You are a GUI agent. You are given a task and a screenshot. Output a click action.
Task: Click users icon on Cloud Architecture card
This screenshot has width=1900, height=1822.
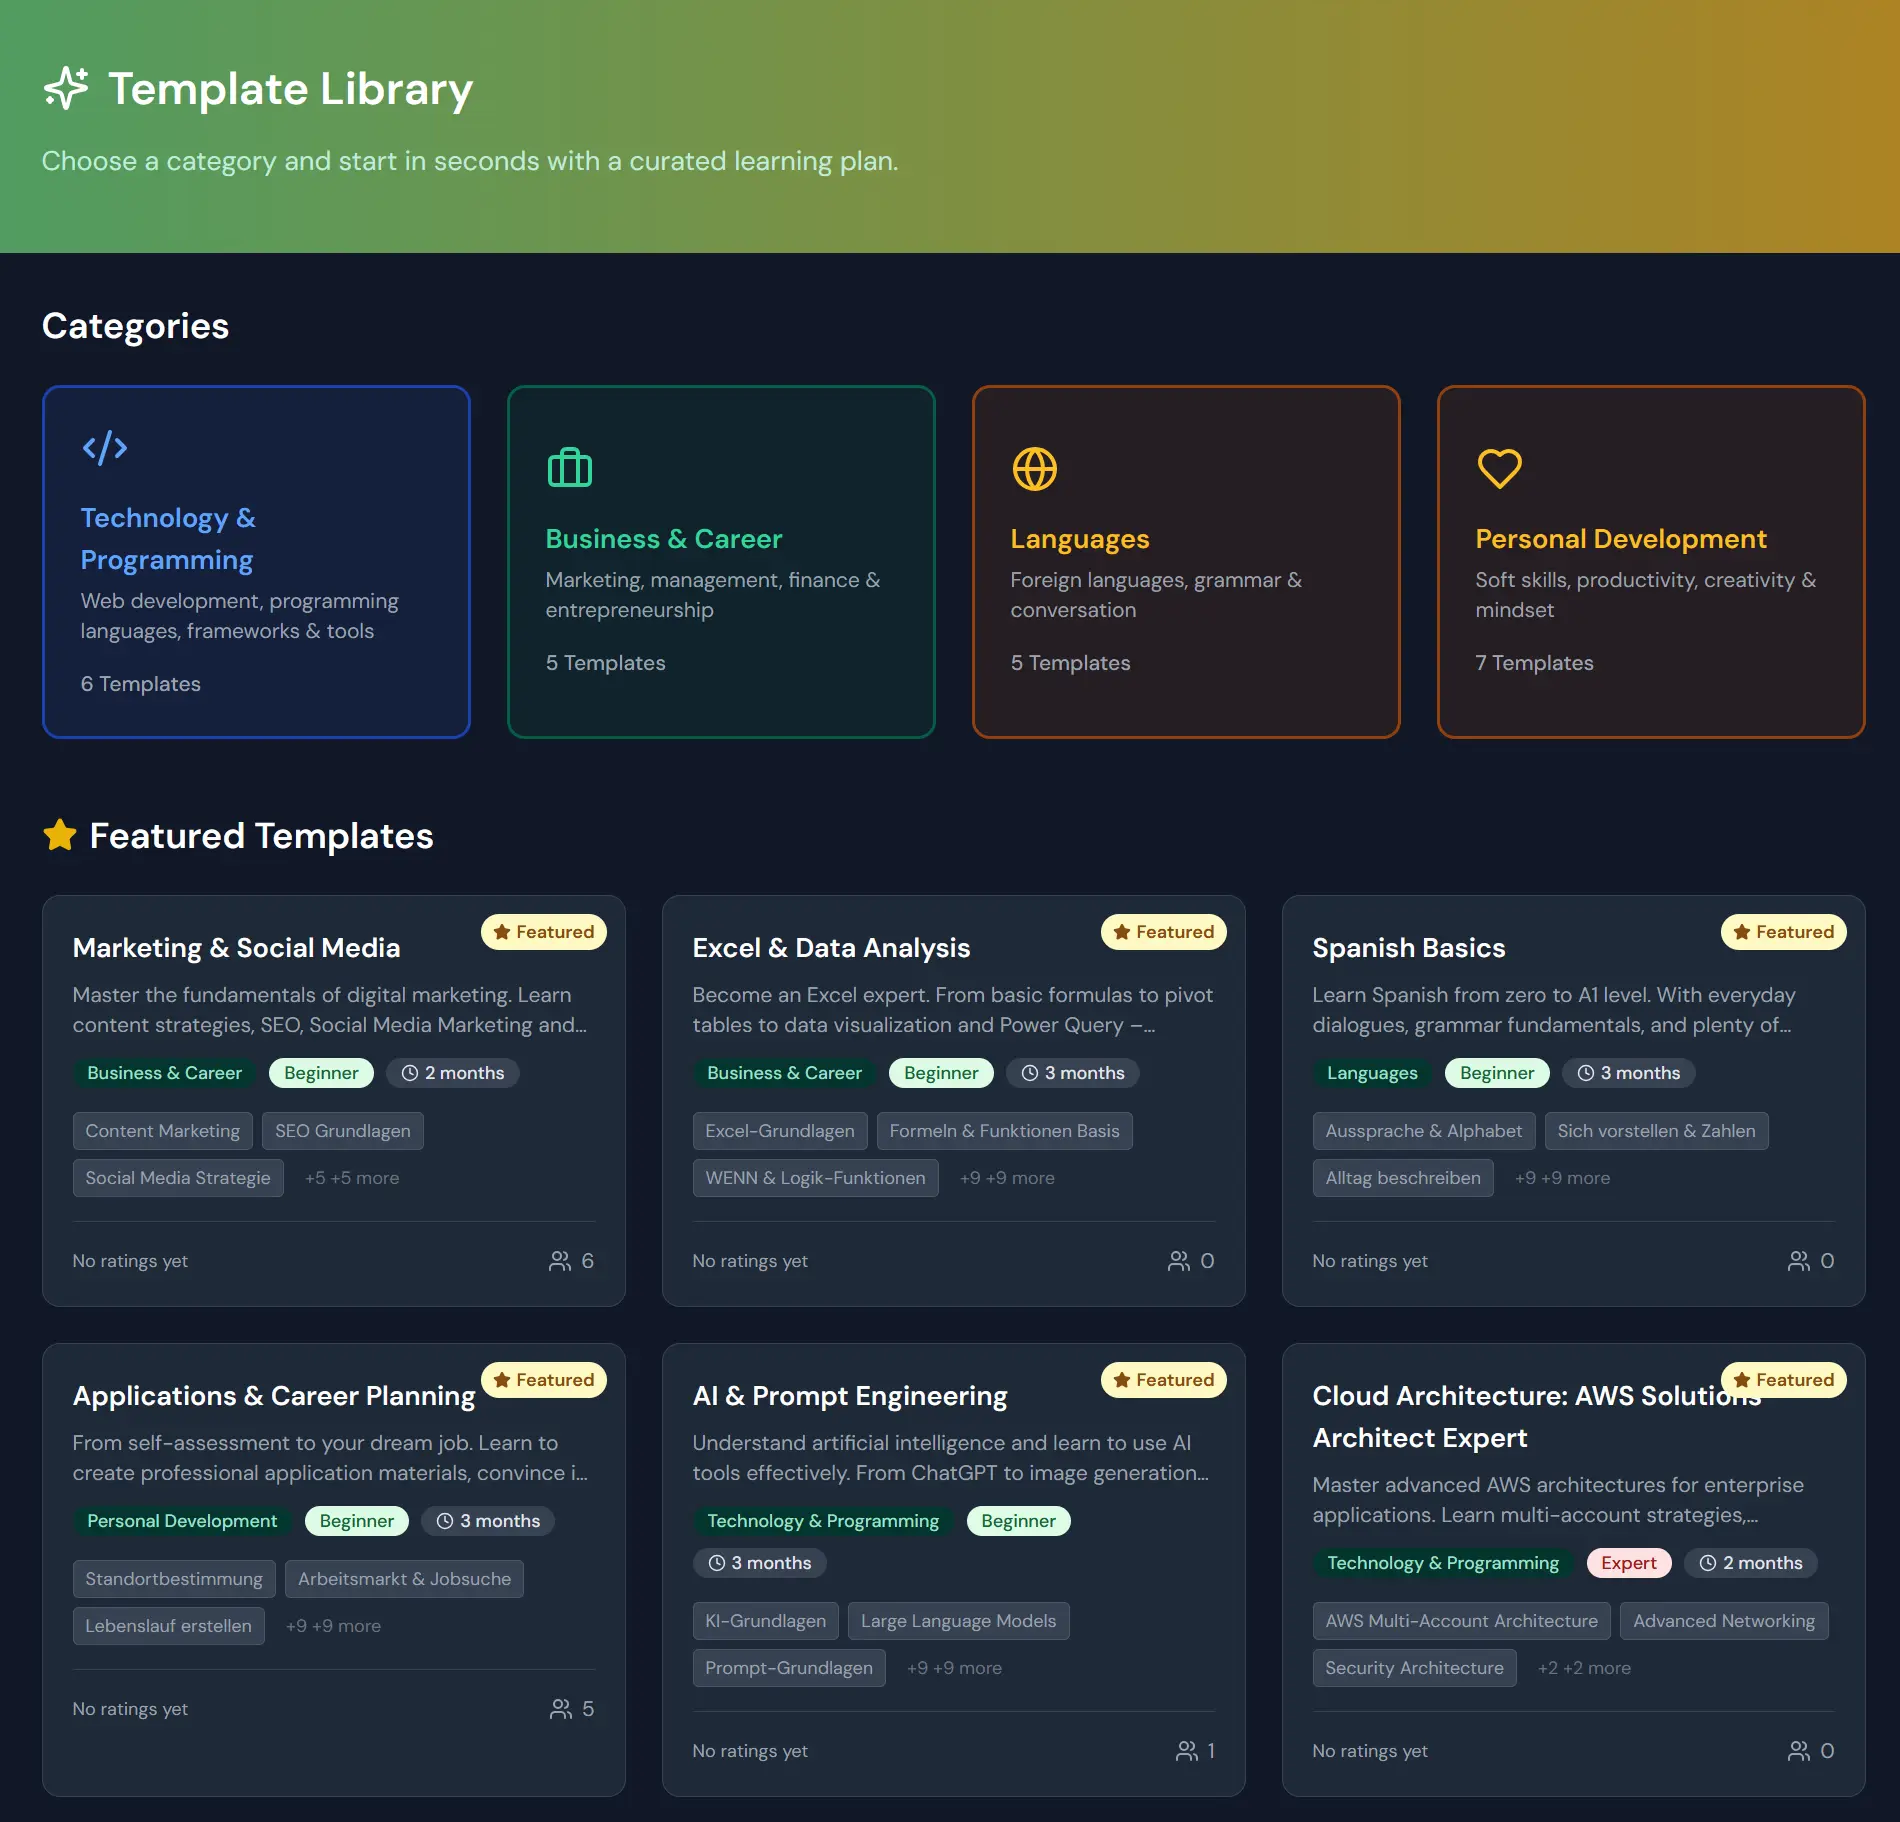coord(1799,1751)
